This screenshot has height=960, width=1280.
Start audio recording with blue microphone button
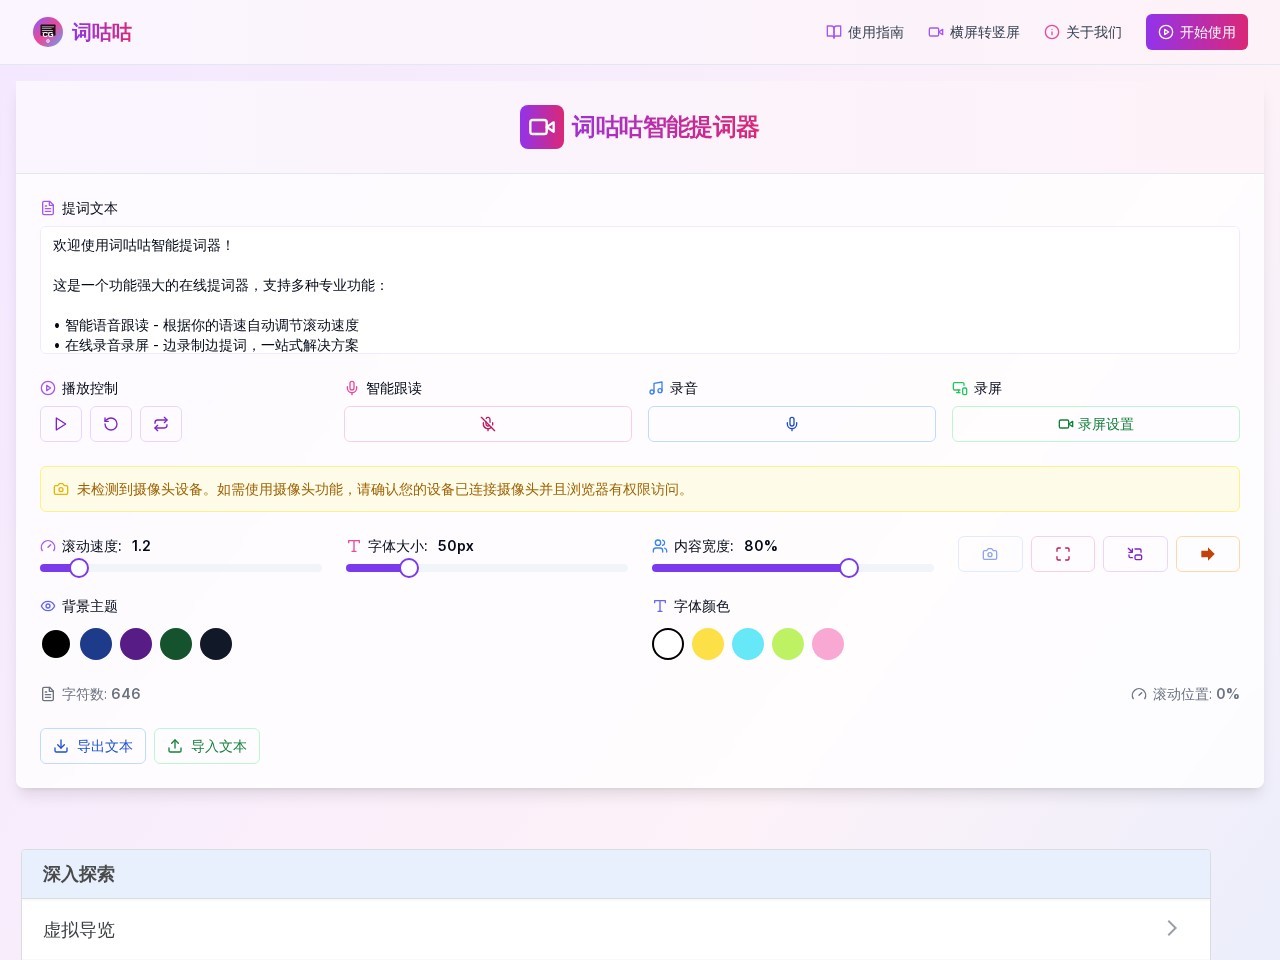click(792, 424)
